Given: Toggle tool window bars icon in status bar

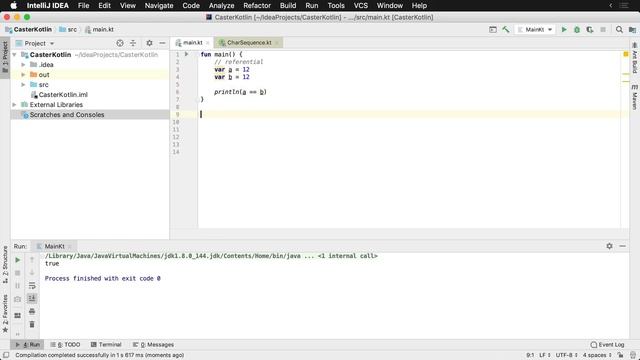Looking at the screenshot, I should pyautogui.click(x=6, y=355).
